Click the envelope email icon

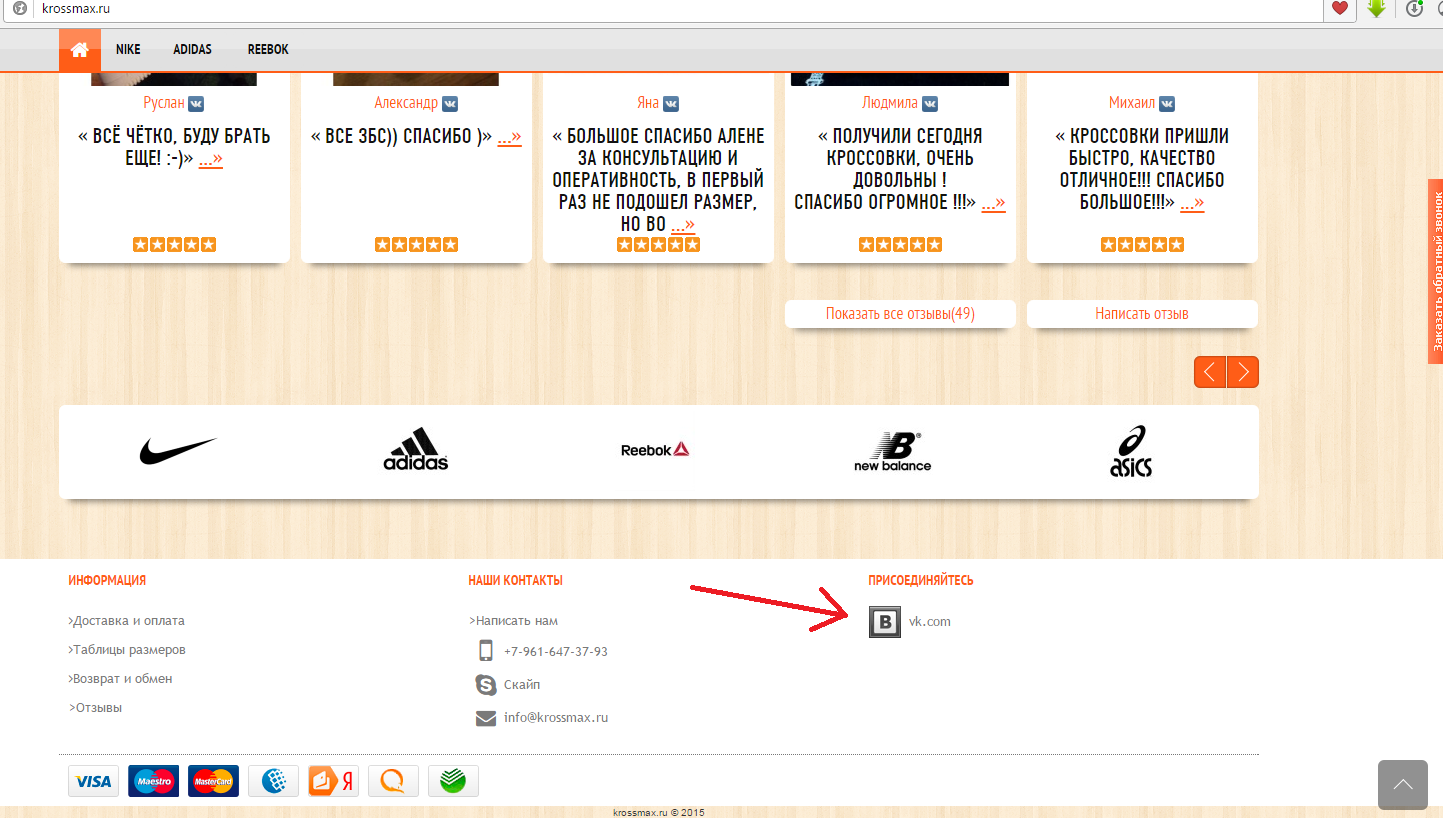(x=486, y=718)
